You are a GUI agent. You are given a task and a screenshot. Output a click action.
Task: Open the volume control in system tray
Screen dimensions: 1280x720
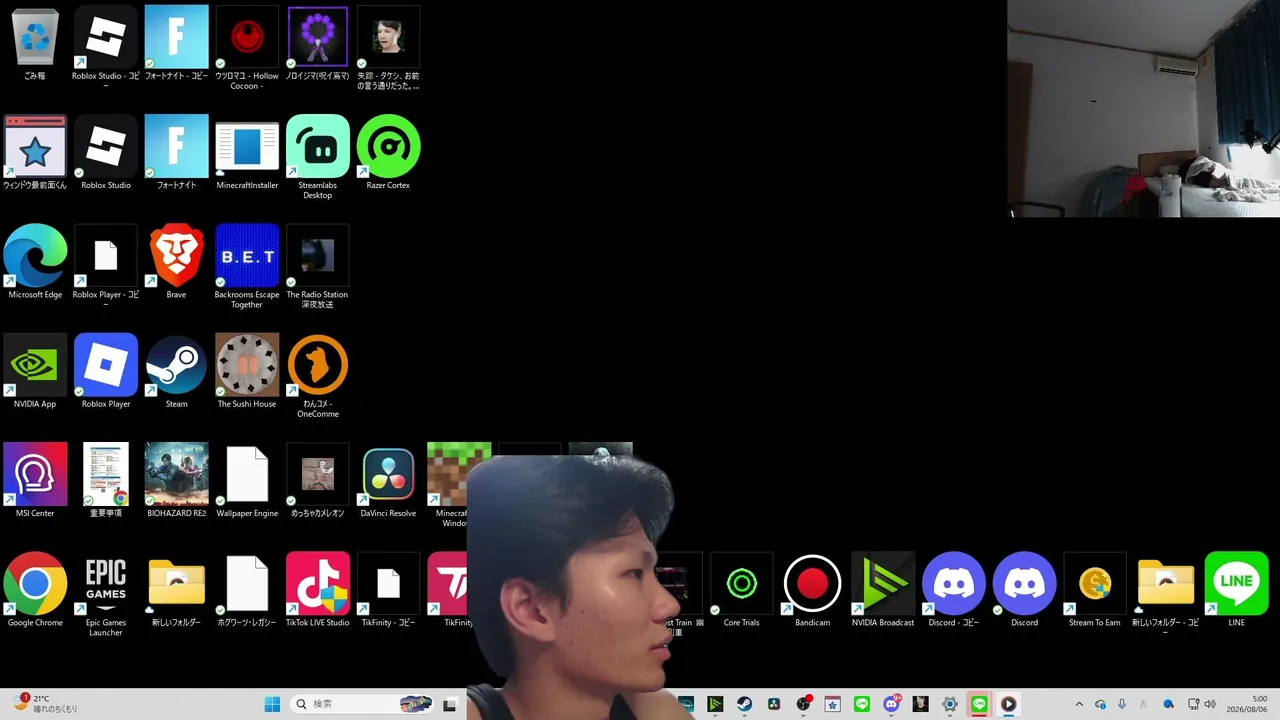click(1210, 704)
